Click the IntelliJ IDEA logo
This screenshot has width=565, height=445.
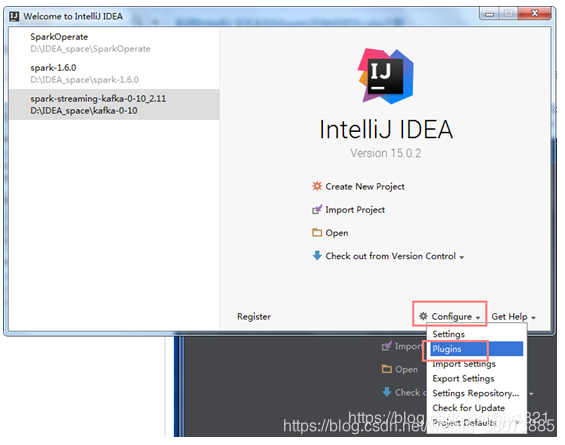[x=386, y=76]
